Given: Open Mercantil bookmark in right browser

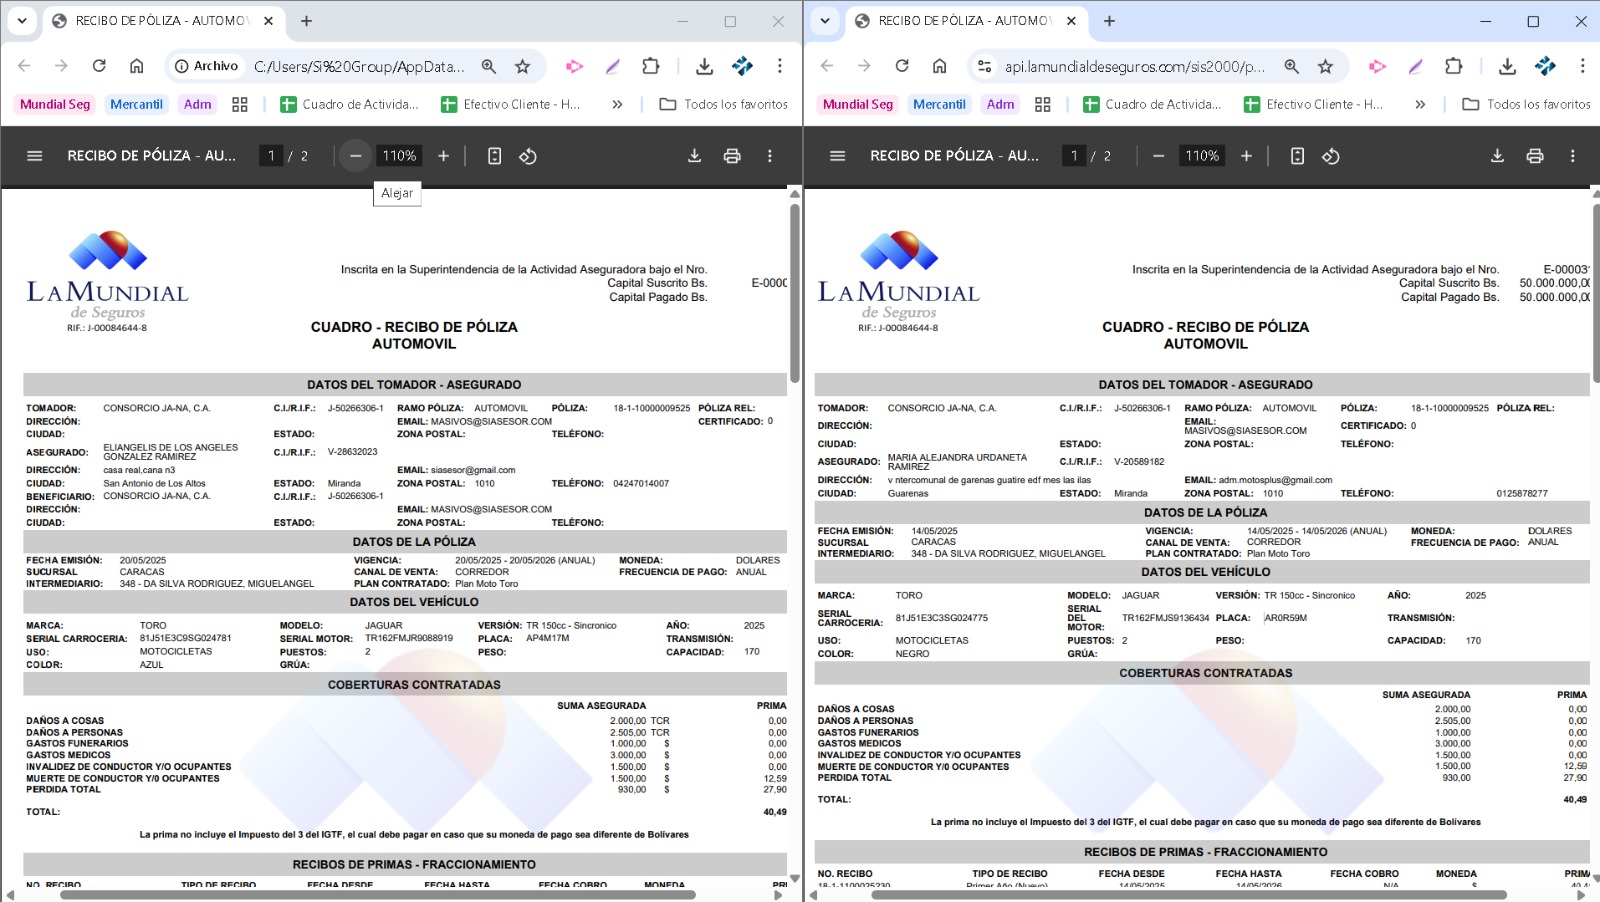Looking at the screenshot, I should tap(939, 104).
